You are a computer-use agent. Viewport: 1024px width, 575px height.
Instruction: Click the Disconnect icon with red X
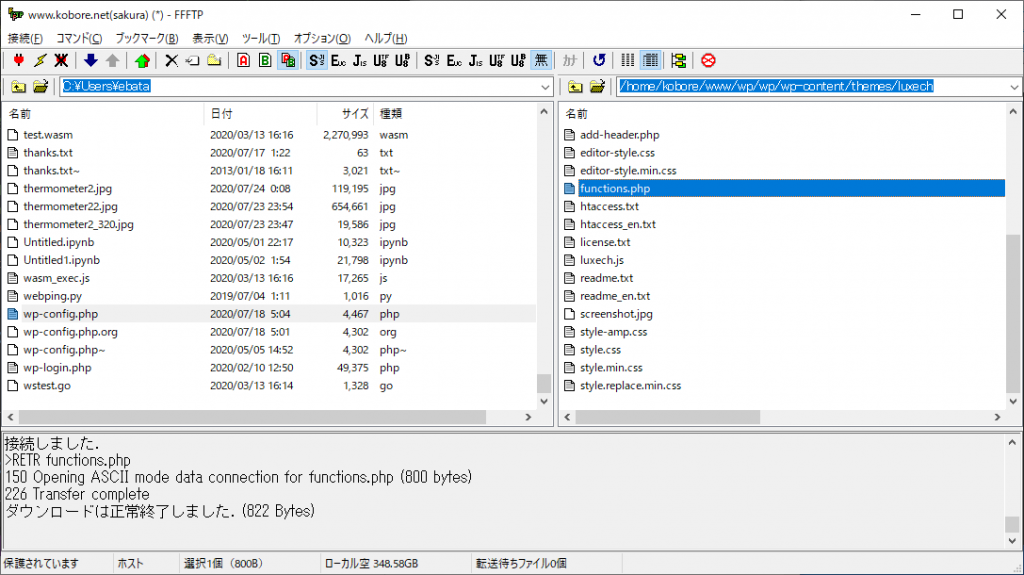coord(62,61)
